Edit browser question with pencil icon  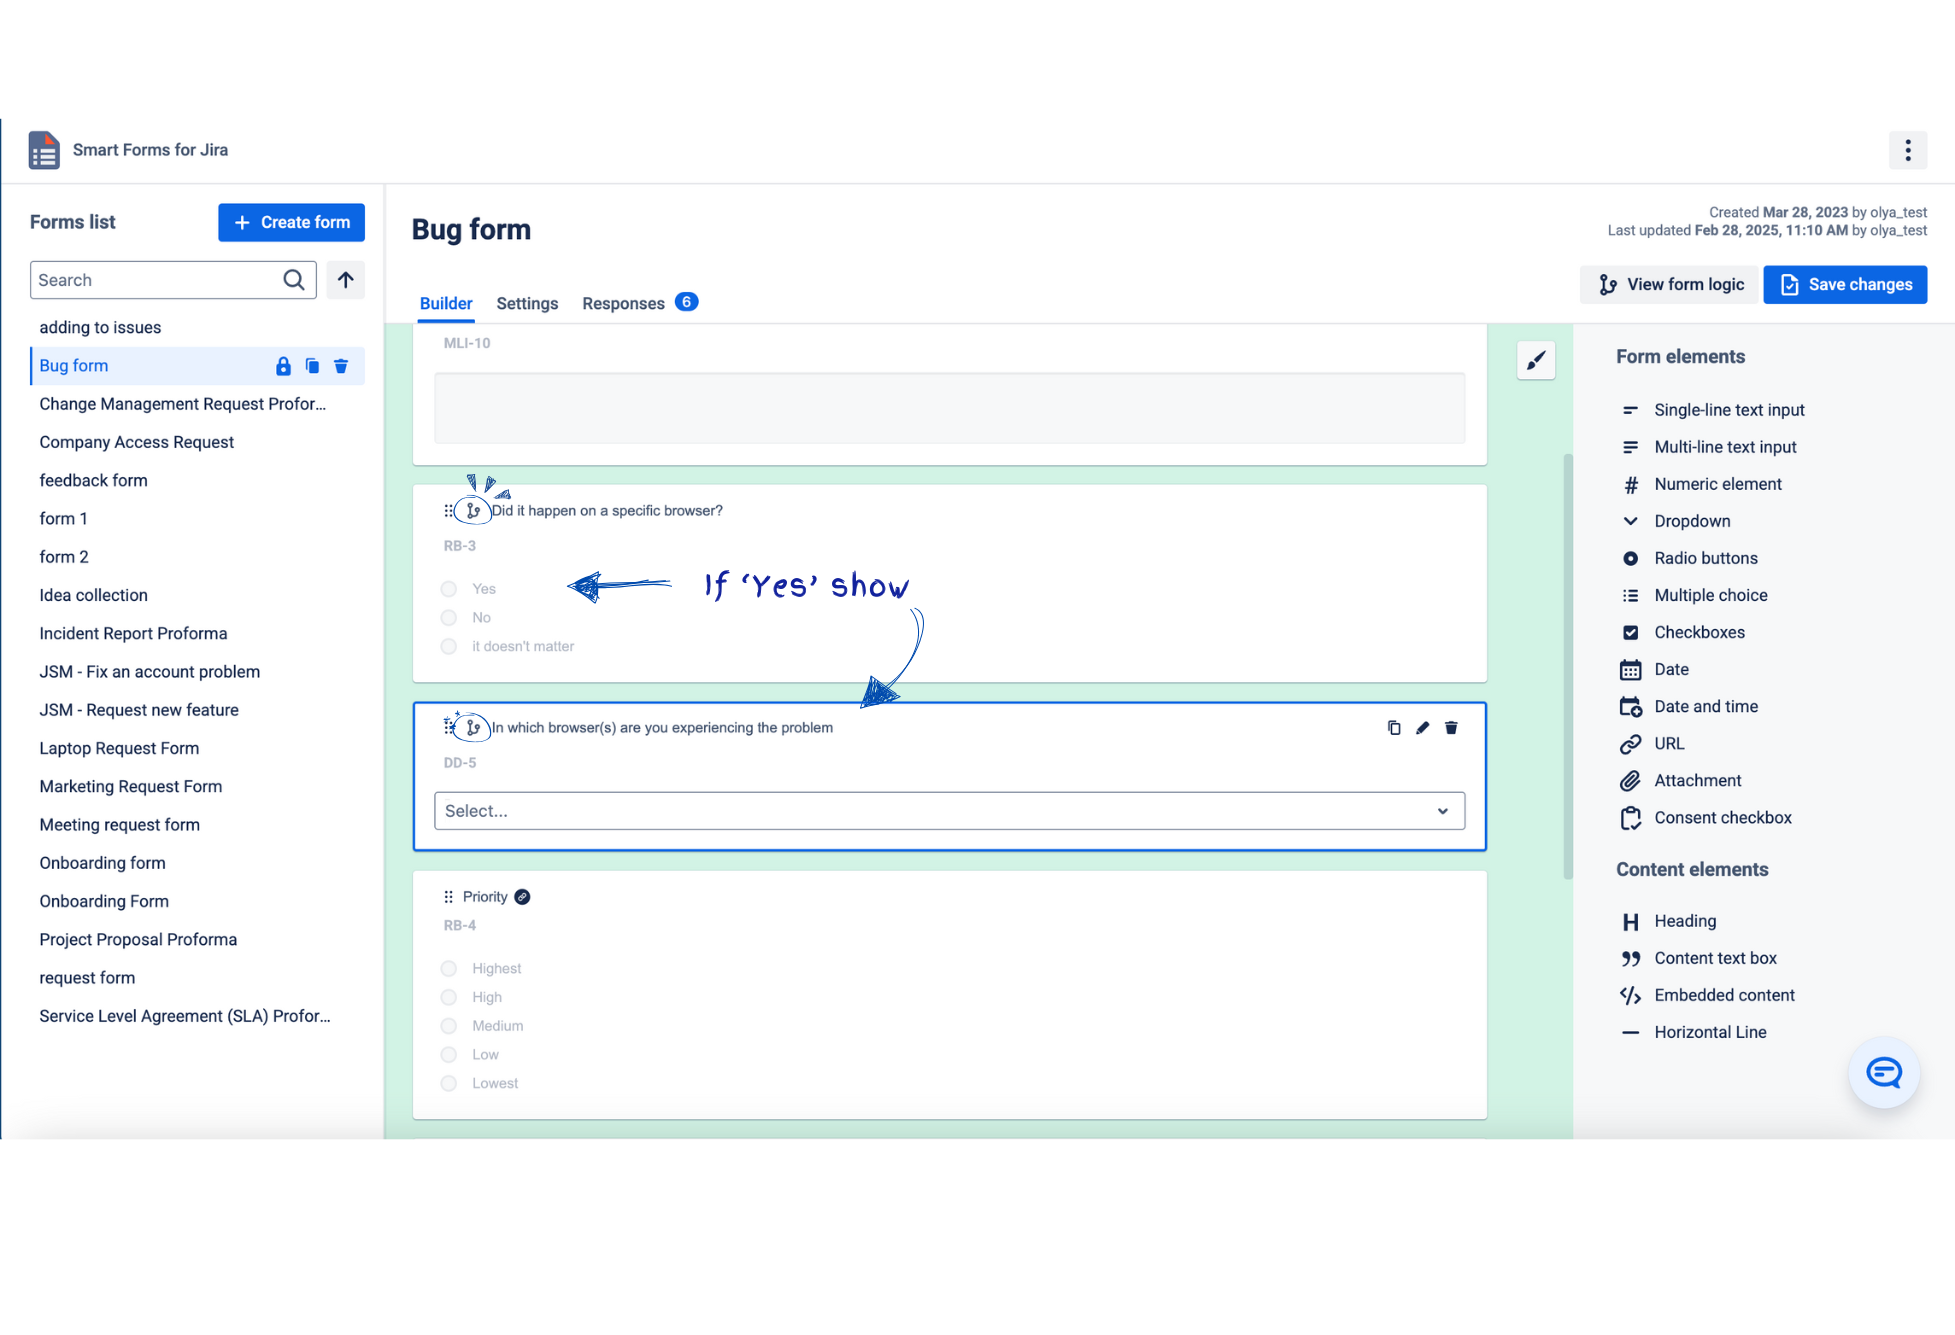[1422, 728]
